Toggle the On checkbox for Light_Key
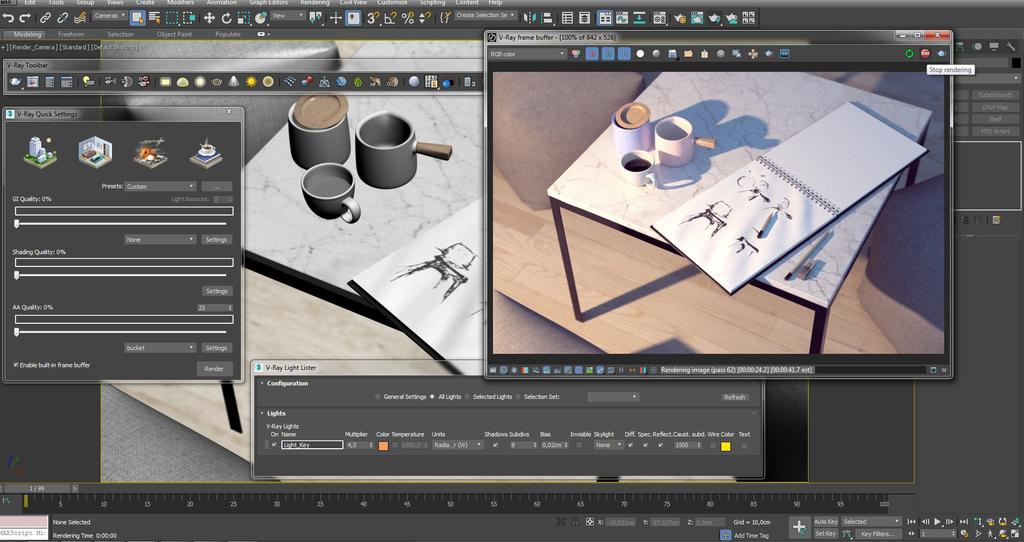This screenshot has width=1024, height=542. click(x=274, y=445)
